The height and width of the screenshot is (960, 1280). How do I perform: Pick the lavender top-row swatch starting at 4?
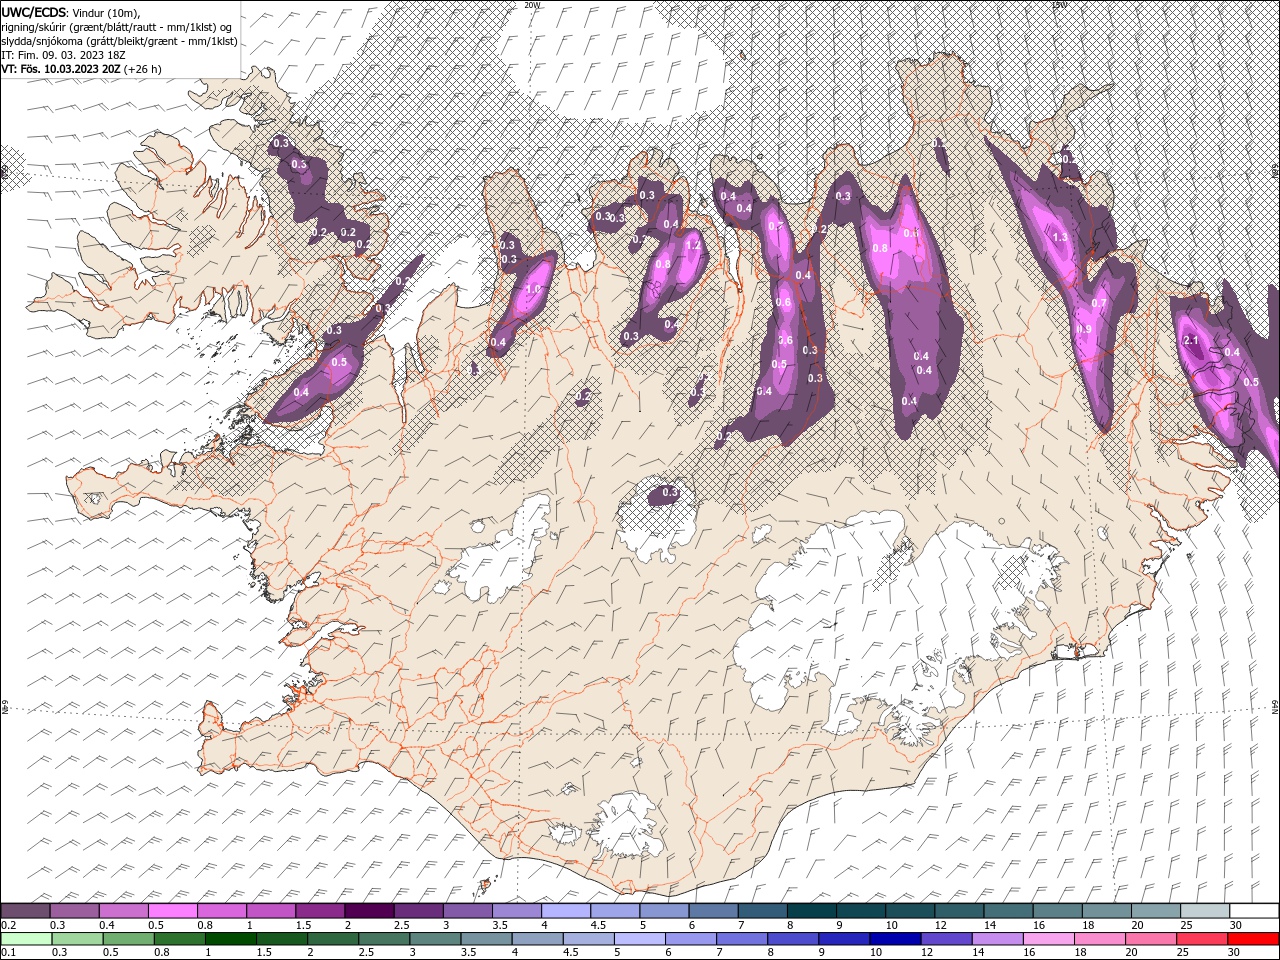click(x=565, y=911)
